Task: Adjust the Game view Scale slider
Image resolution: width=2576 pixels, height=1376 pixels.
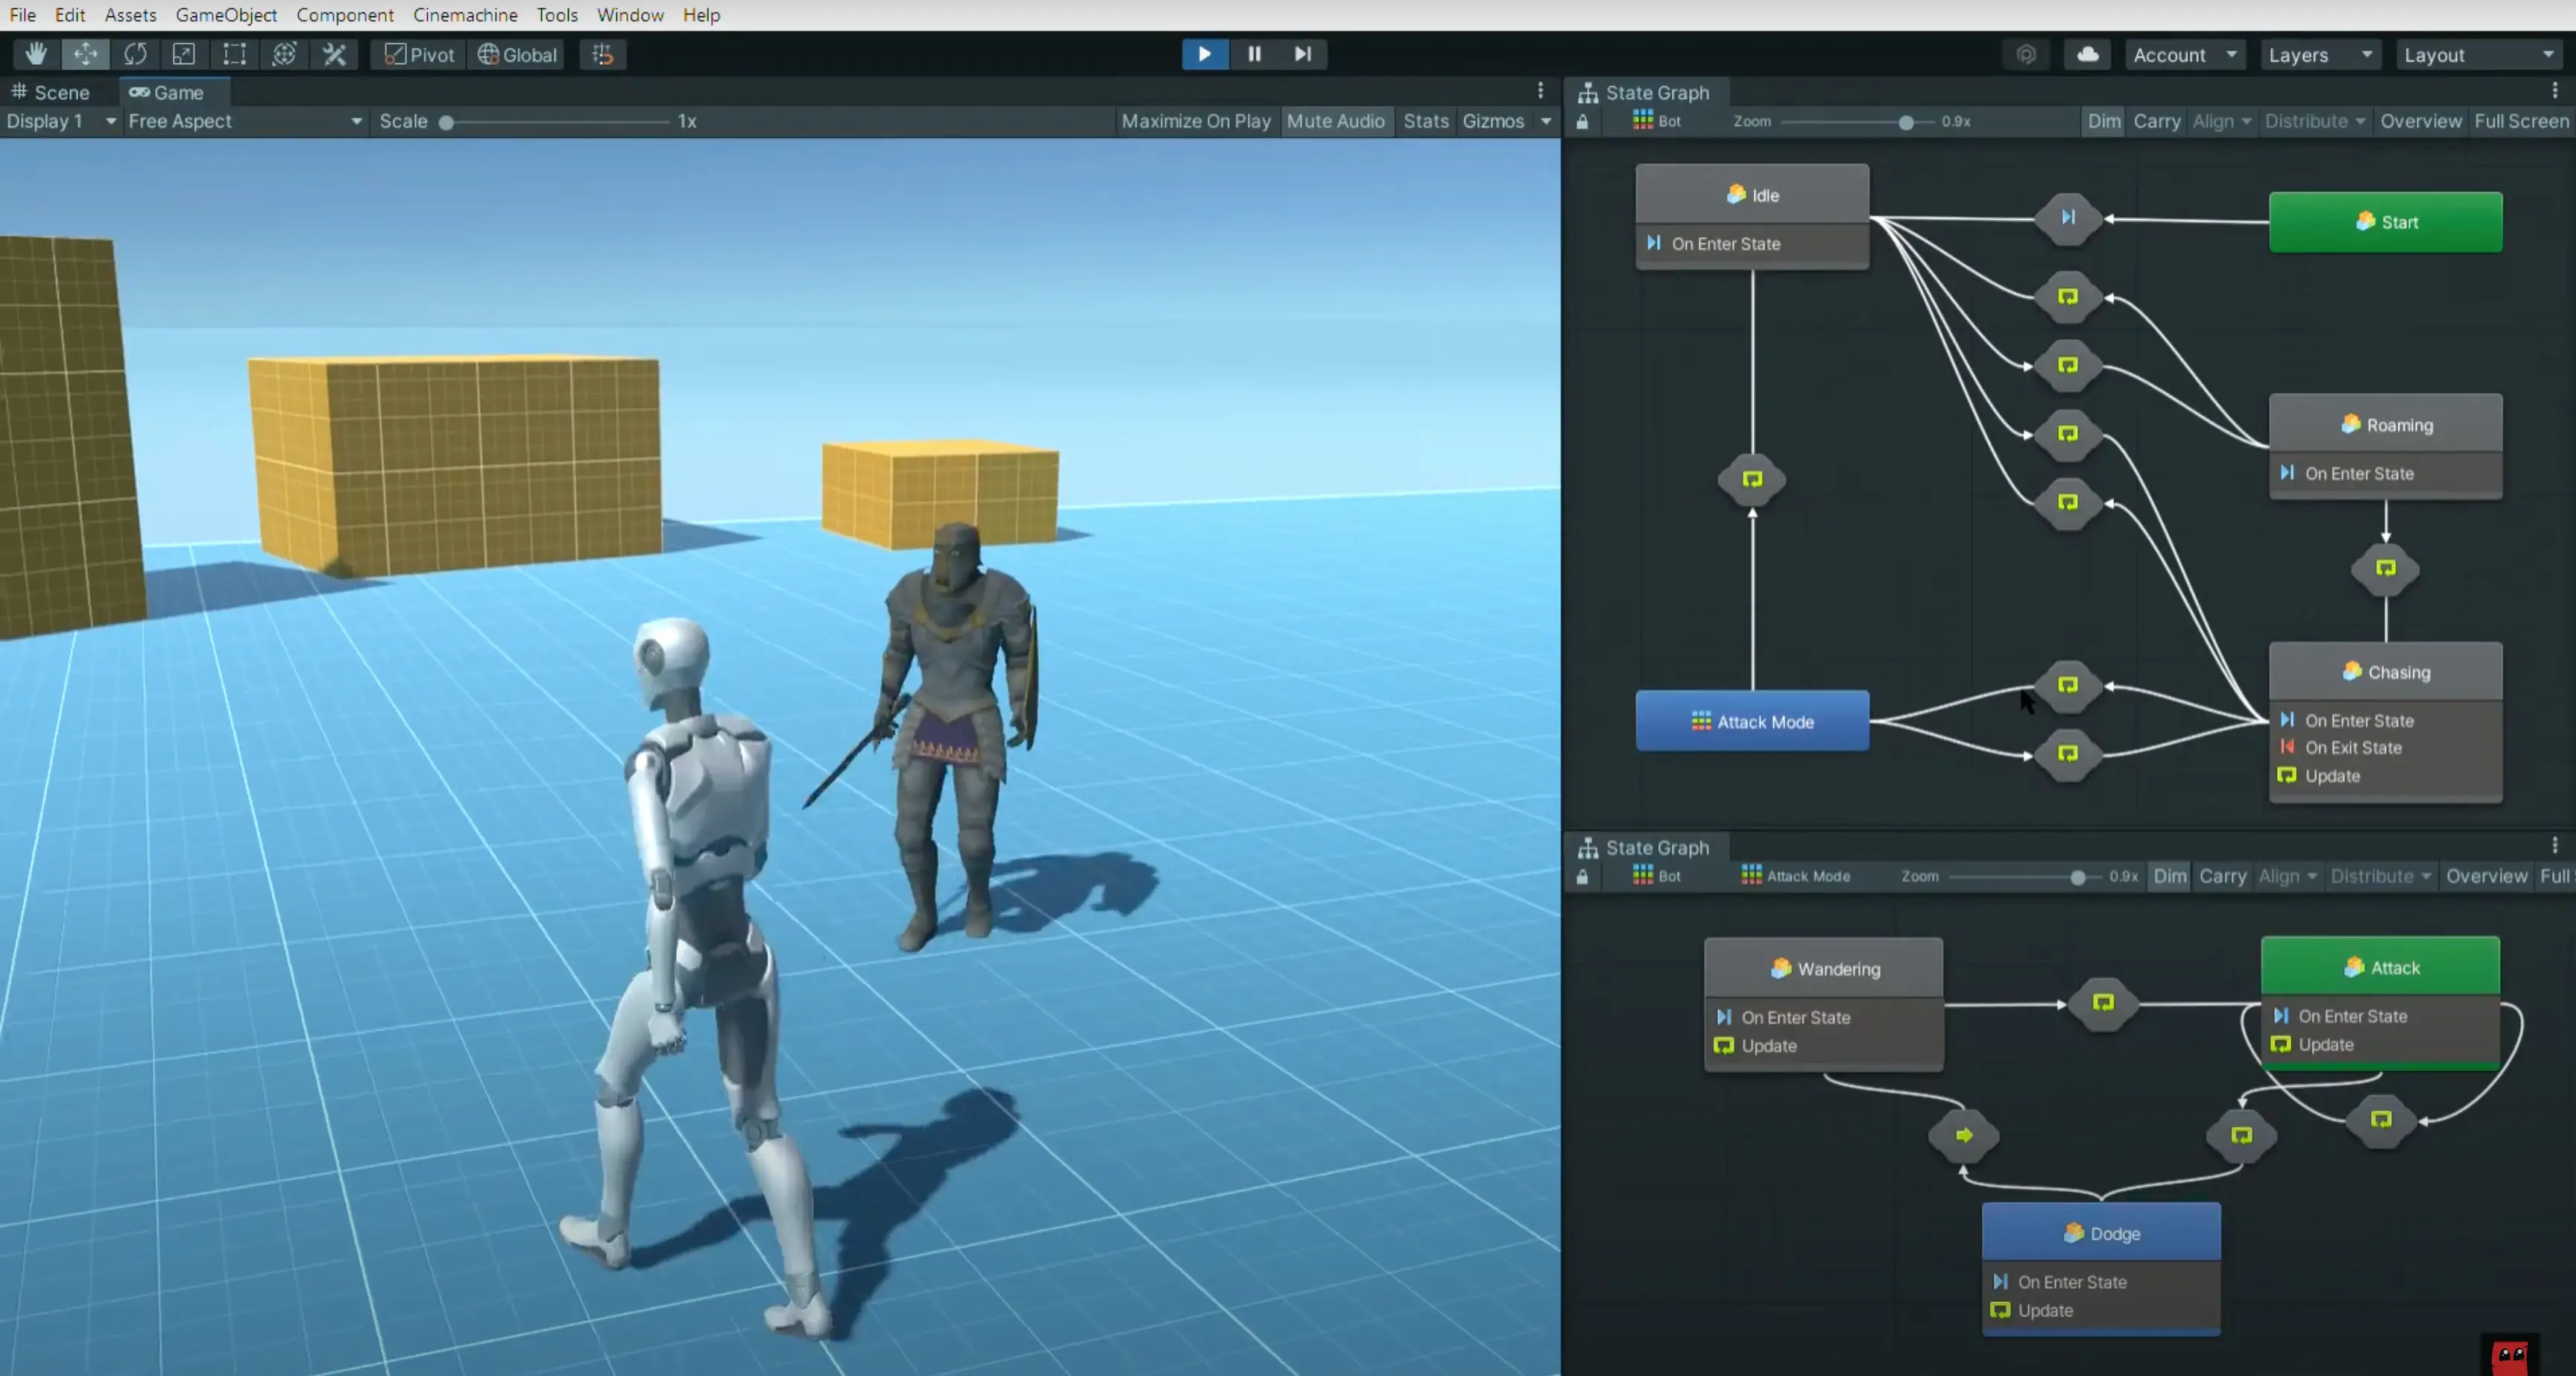Action: 447,122
